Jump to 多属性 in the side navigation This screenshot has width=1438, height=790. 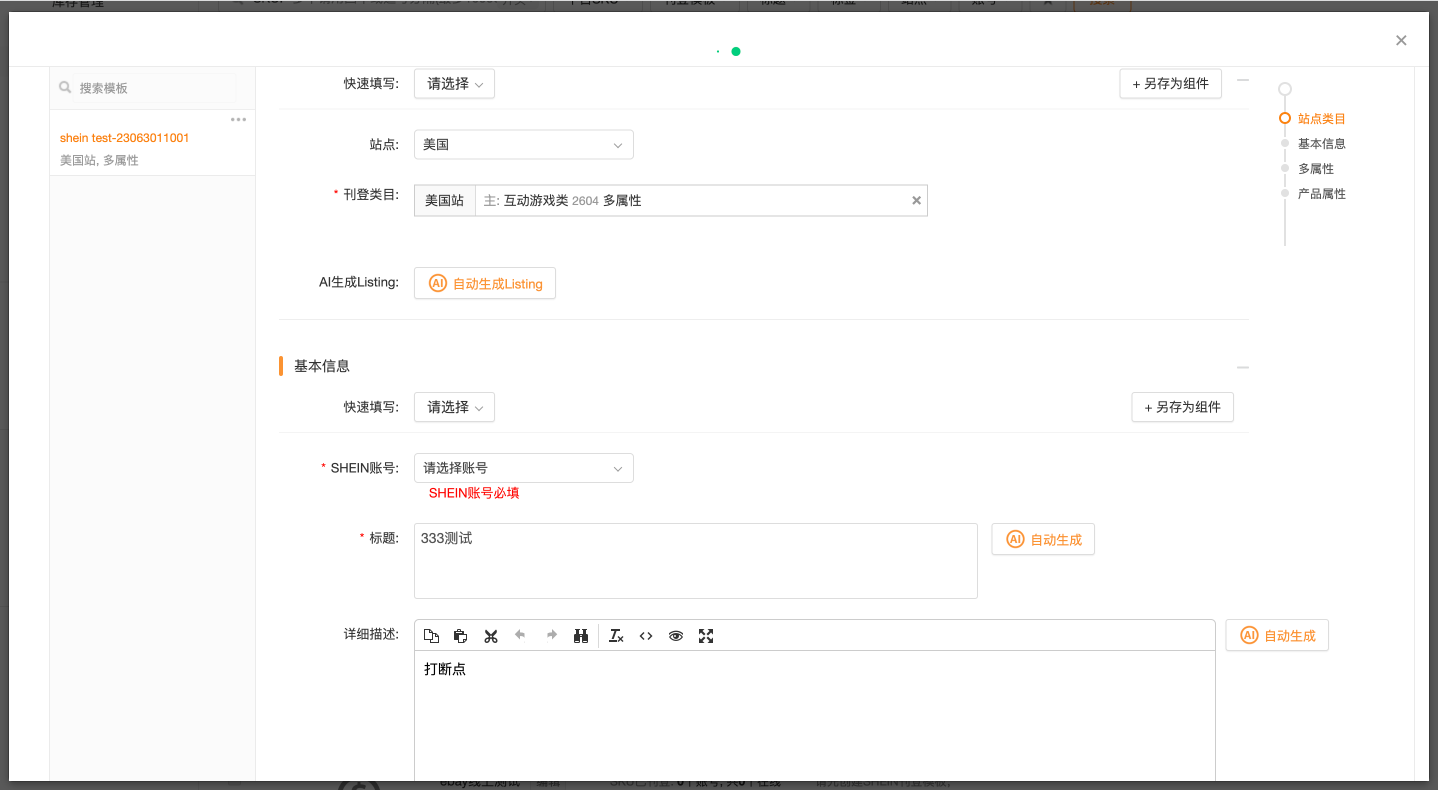tap(1315, 169)
